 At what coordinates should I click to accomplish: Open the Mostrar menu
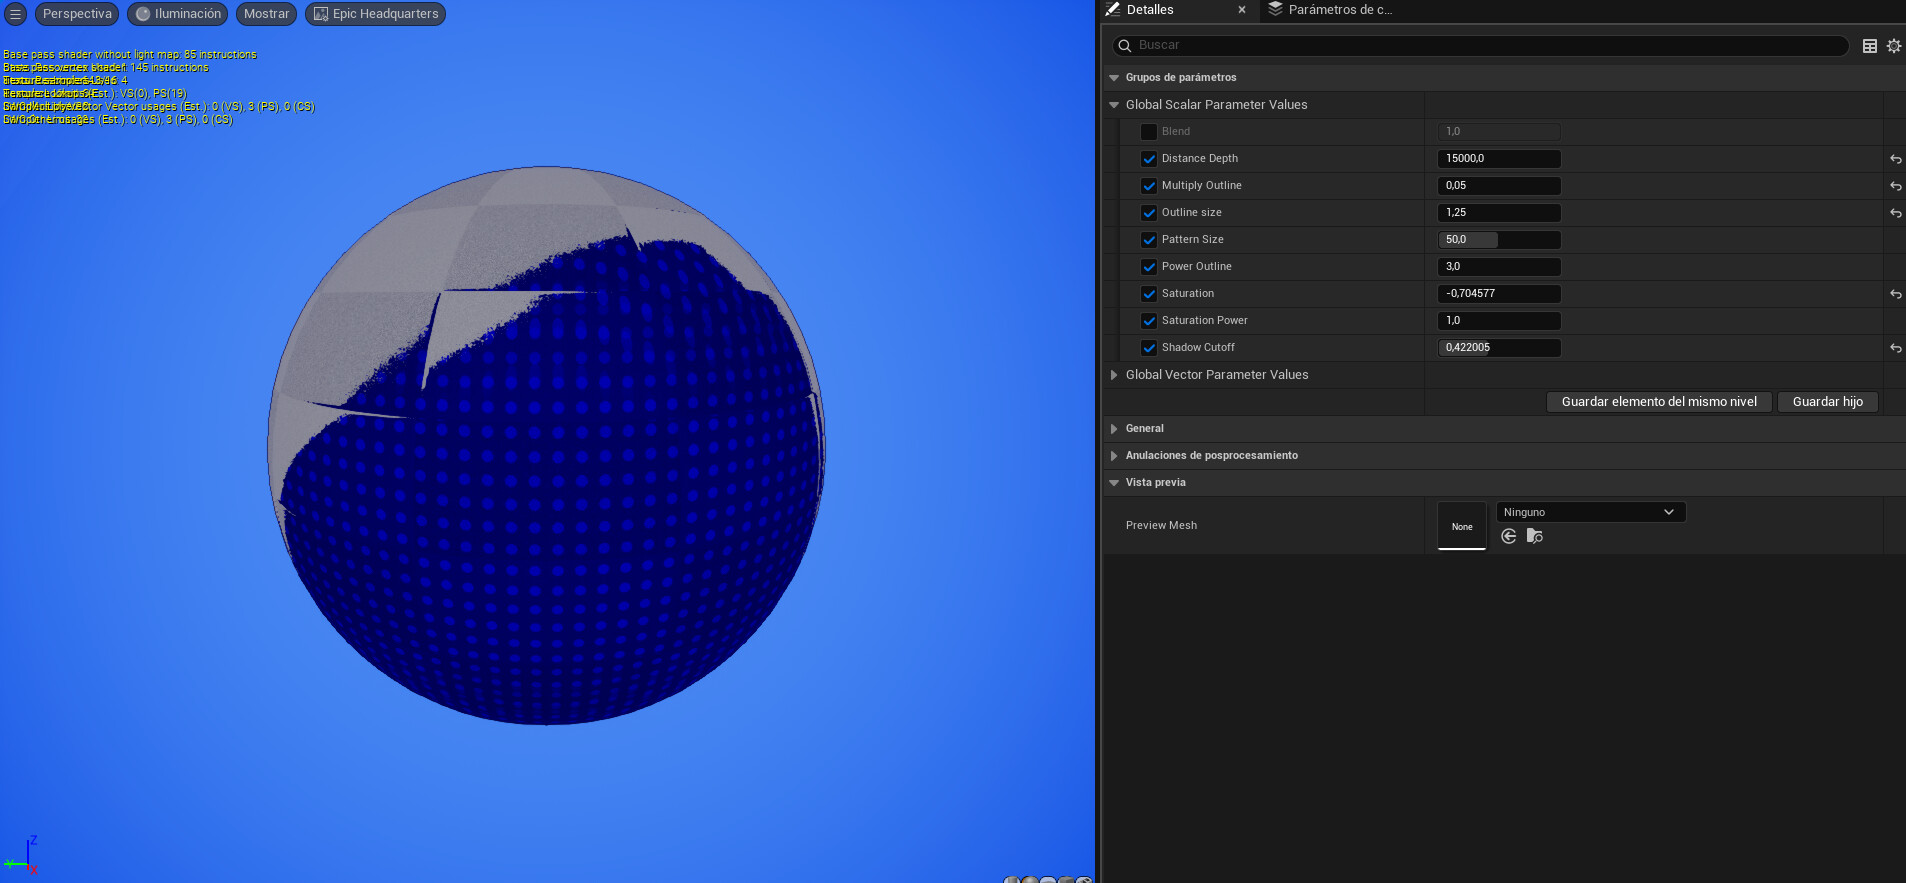(266, 14)
